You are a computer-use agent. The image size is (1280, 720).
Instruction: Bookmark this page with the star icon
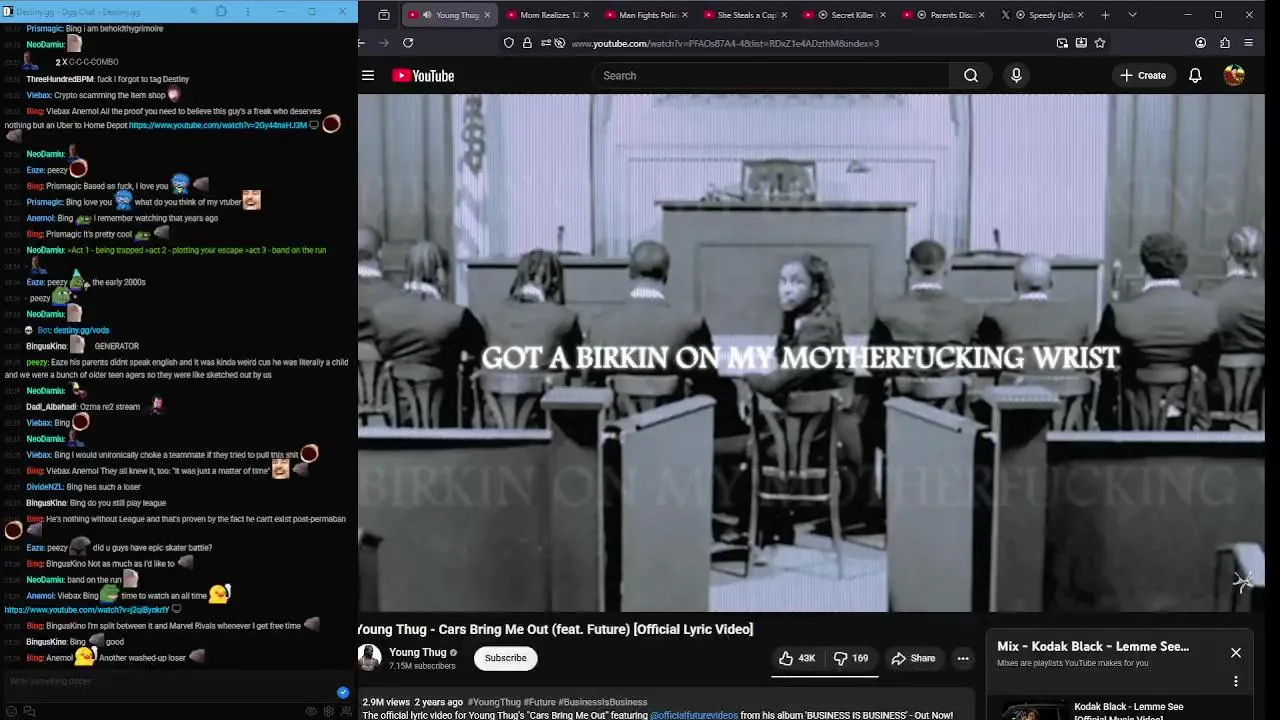tap(1100, 43)
